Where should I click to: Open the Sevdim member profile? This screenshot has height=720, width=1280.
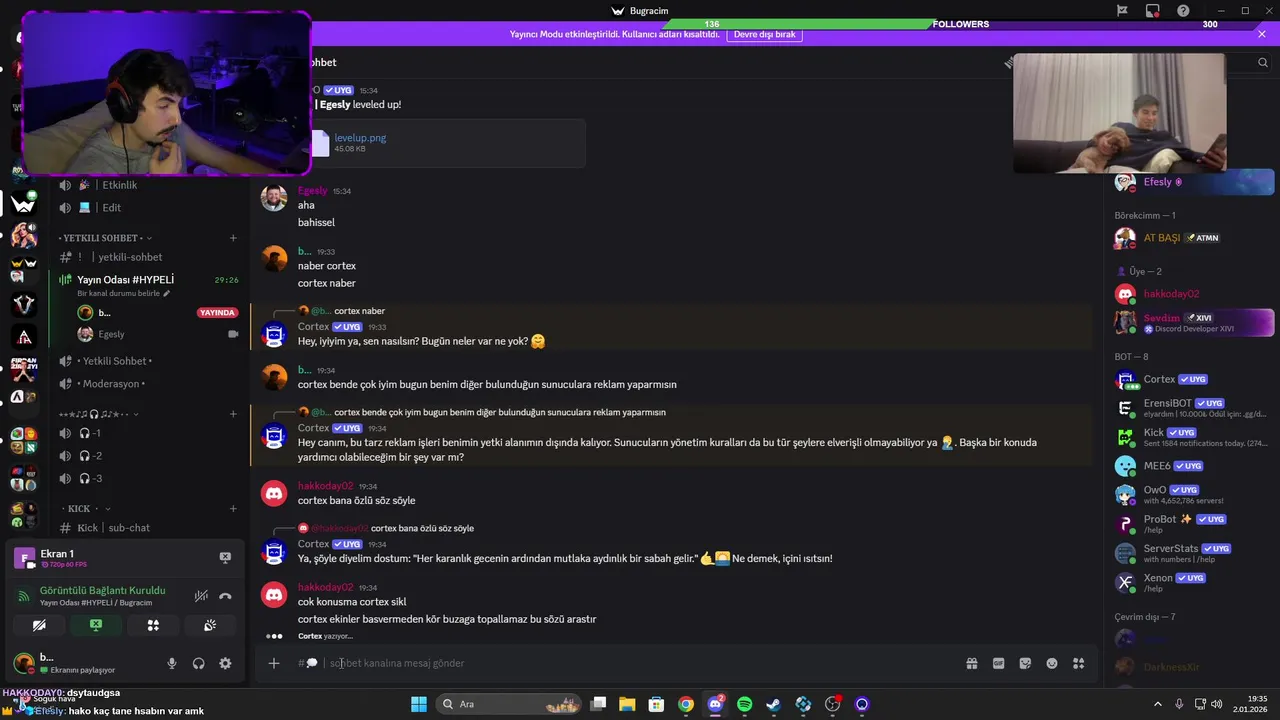point(1193,322)
